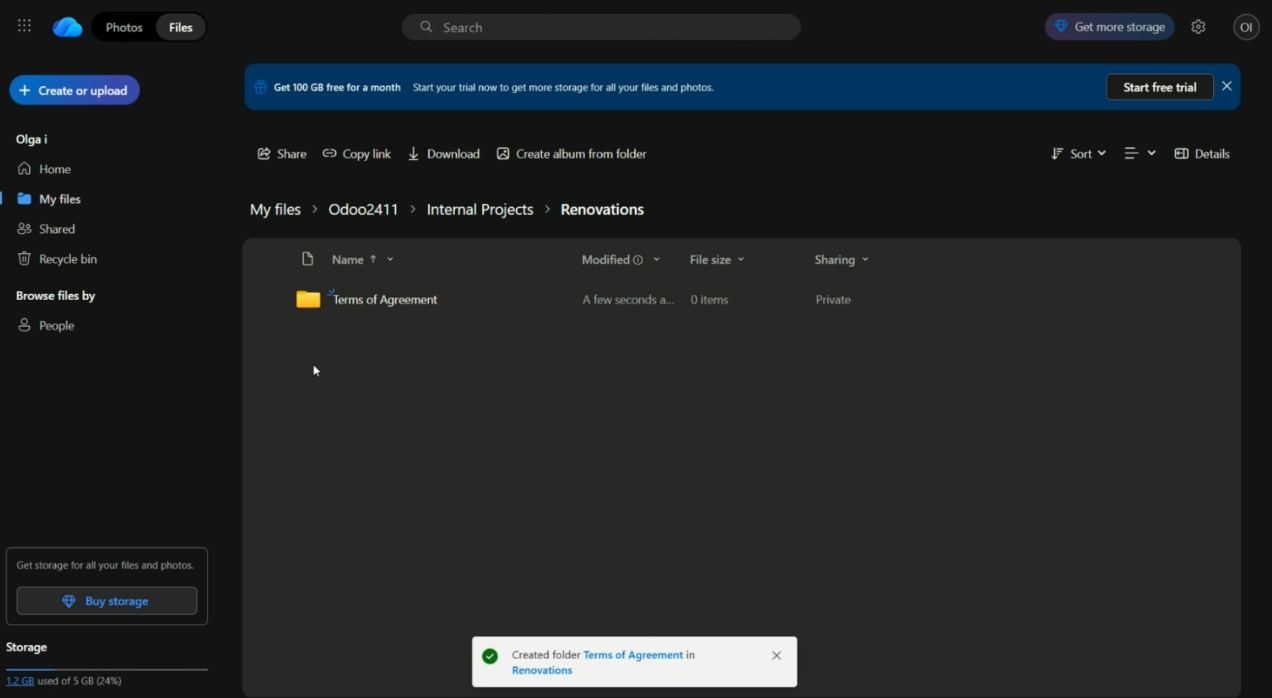This screenshot has height=698, width=1272.
Task: Open the app launcher grid icon
Action: [24, 27]
